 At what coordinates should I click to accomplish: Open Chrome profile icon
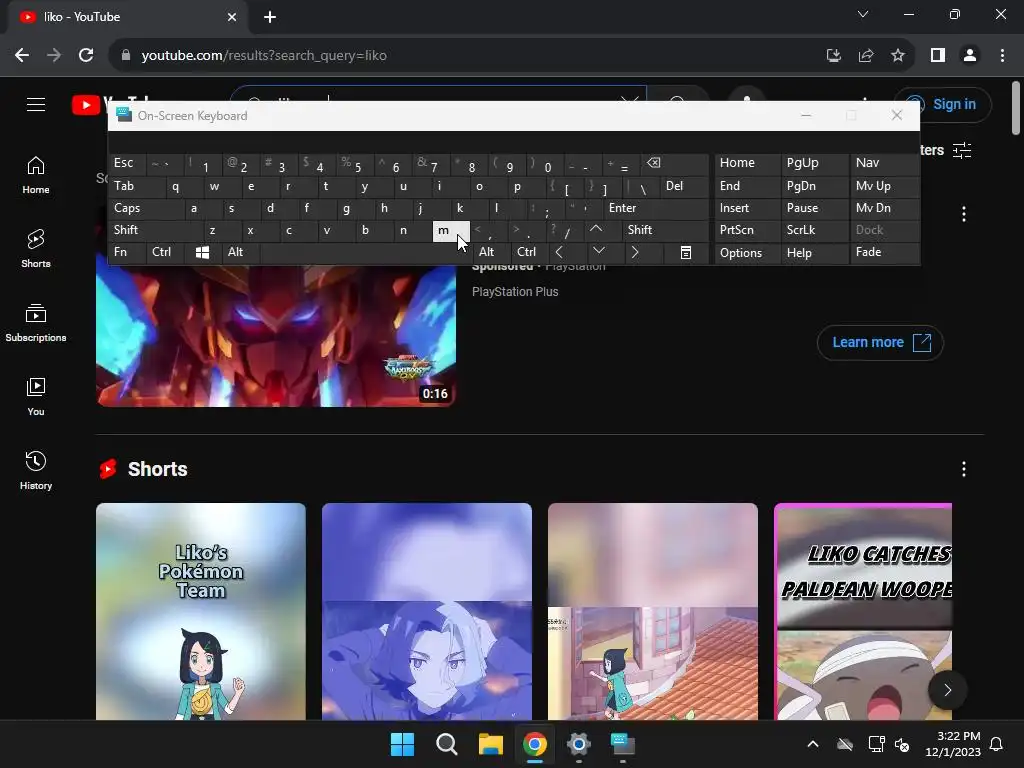(x=970, y=56)
